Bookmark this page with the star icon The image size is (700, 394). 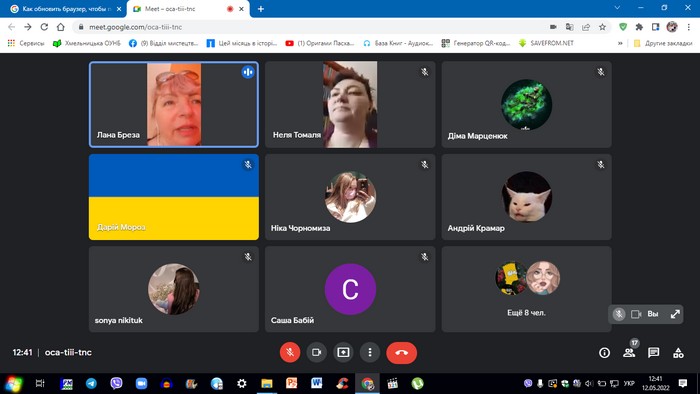tap(602, 27)
